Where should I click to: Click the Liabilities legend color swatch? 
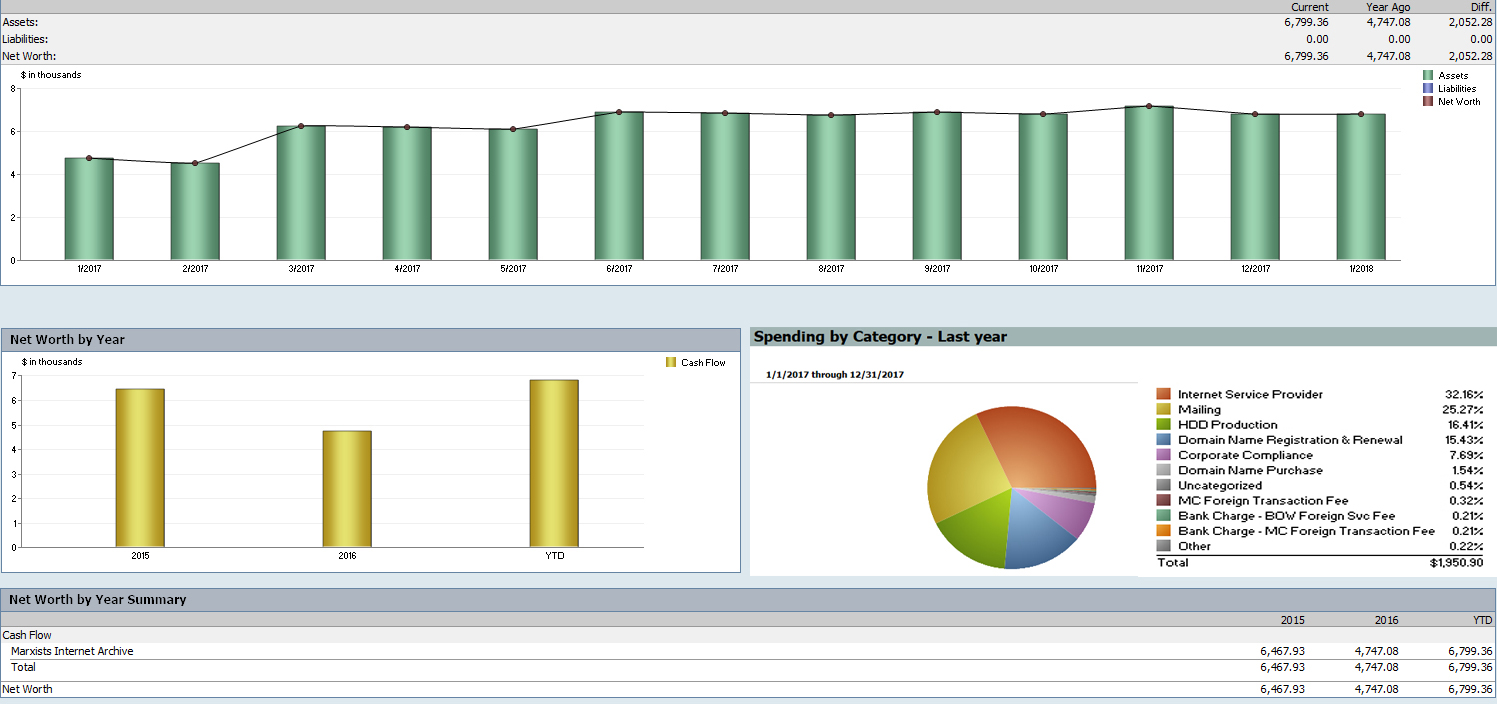coord(1428,88)
